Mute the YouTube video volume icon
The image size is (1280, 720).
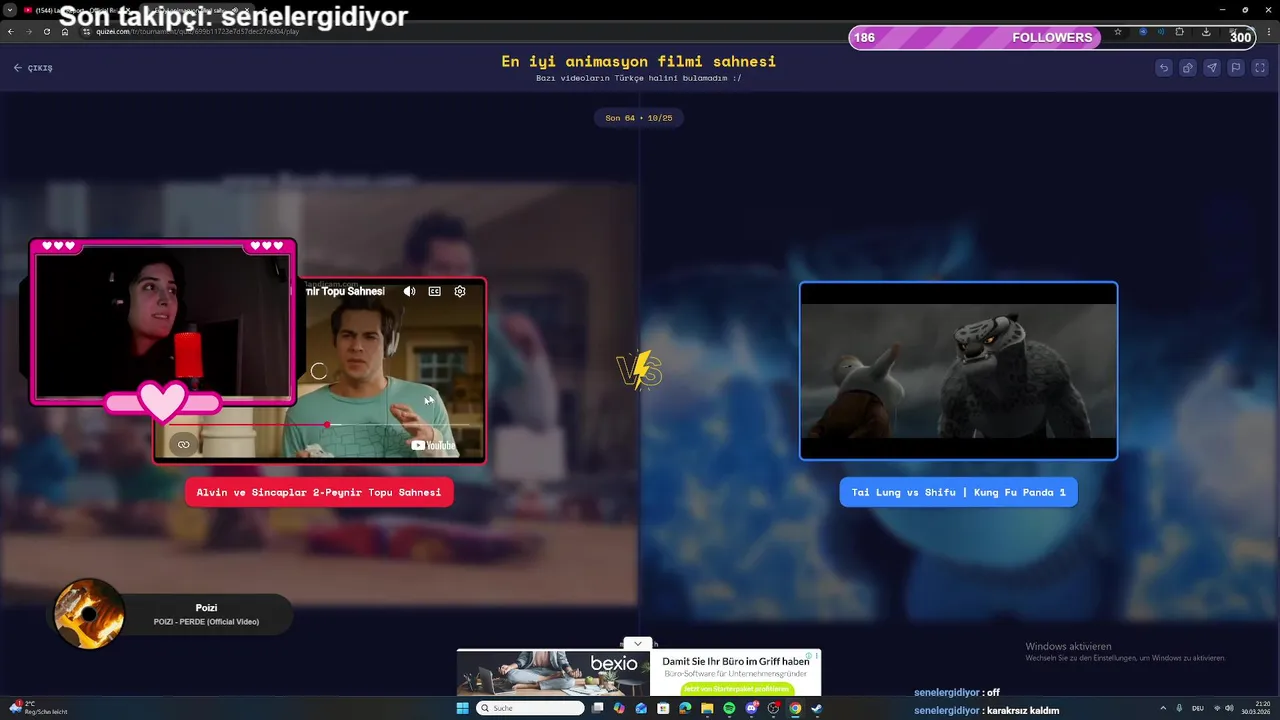coord(409,291)
